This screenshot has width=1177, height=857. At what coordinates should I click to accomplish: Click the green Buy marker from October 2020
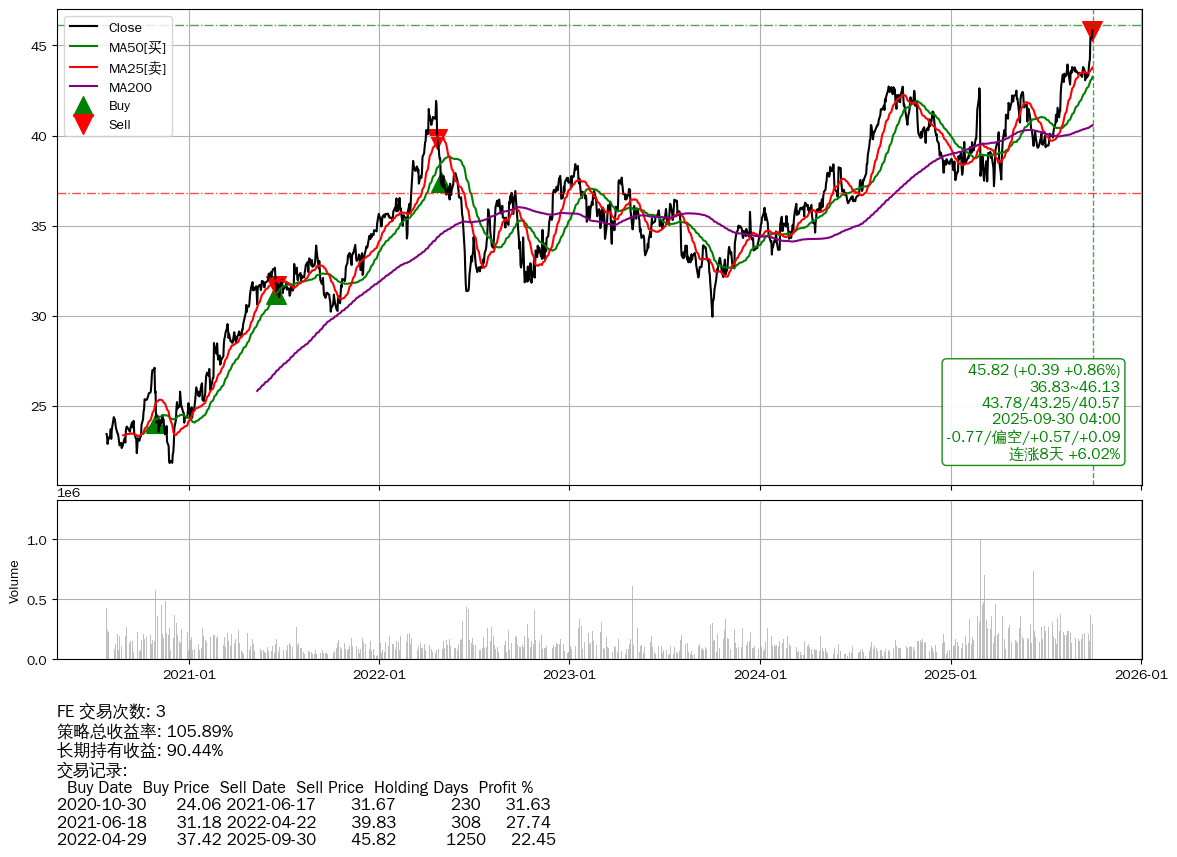pyautogui.click(x=156, y=424)
